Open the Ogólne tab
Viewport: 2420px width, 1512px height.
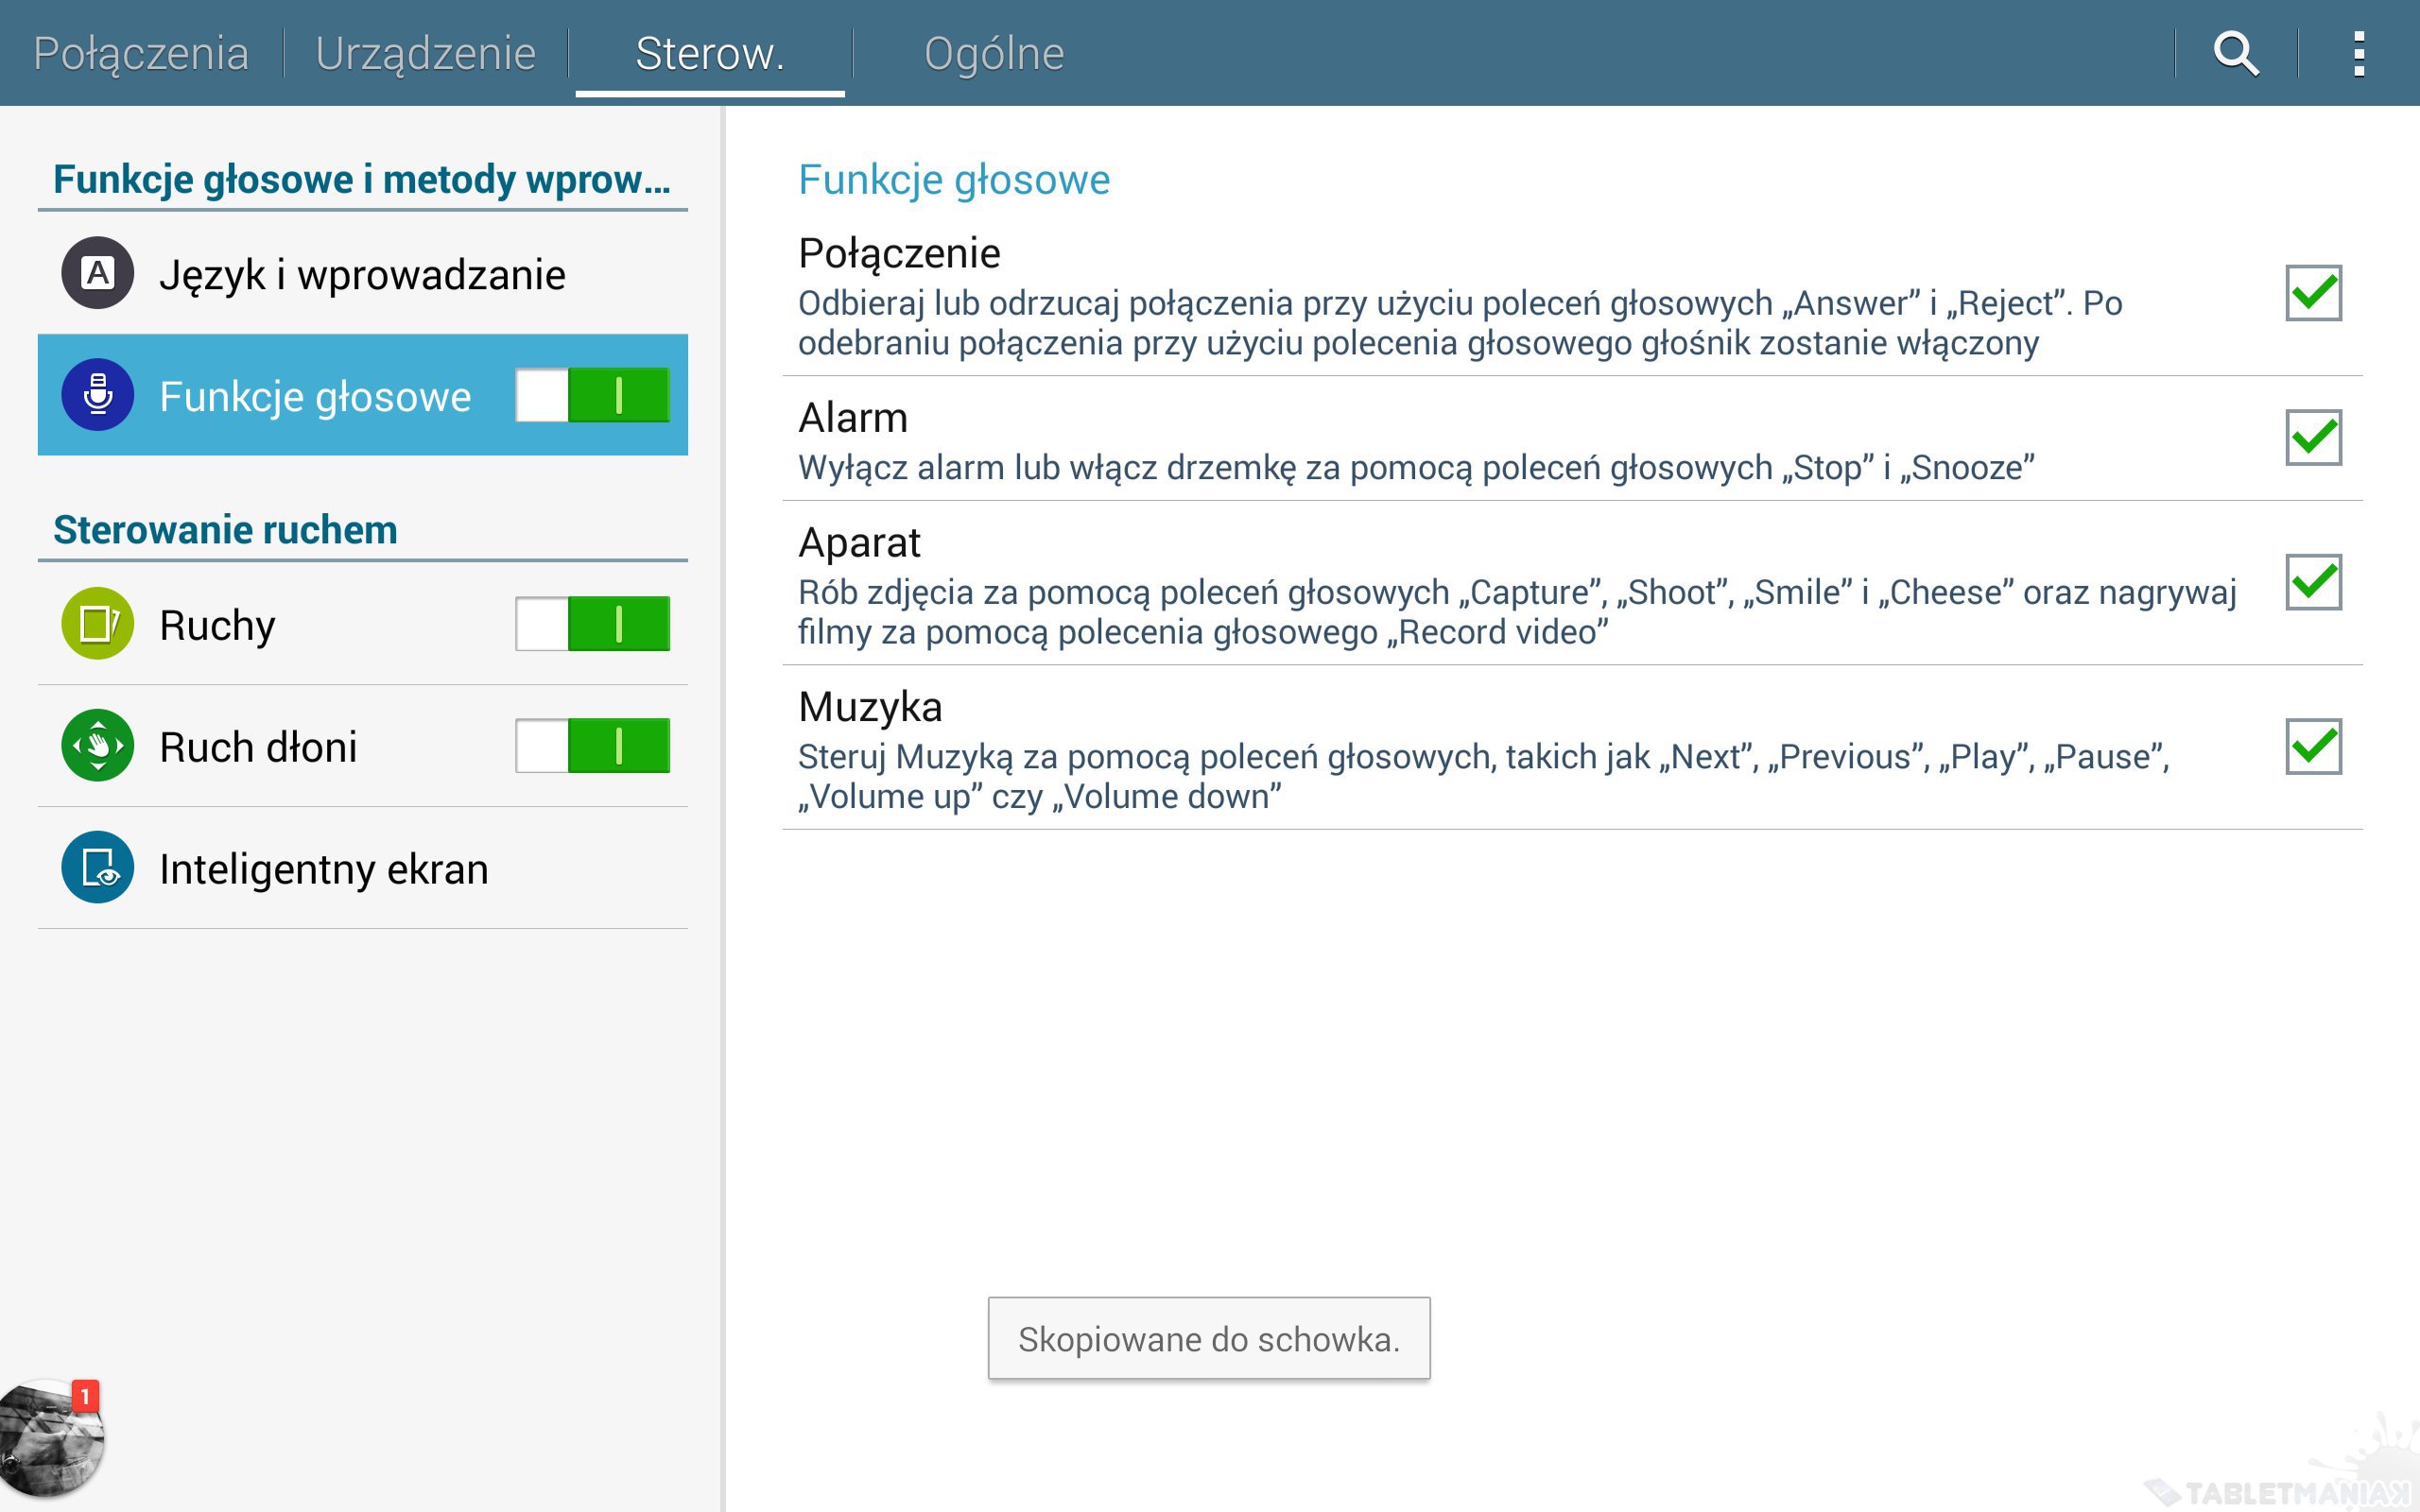click(x=993, y=53)
